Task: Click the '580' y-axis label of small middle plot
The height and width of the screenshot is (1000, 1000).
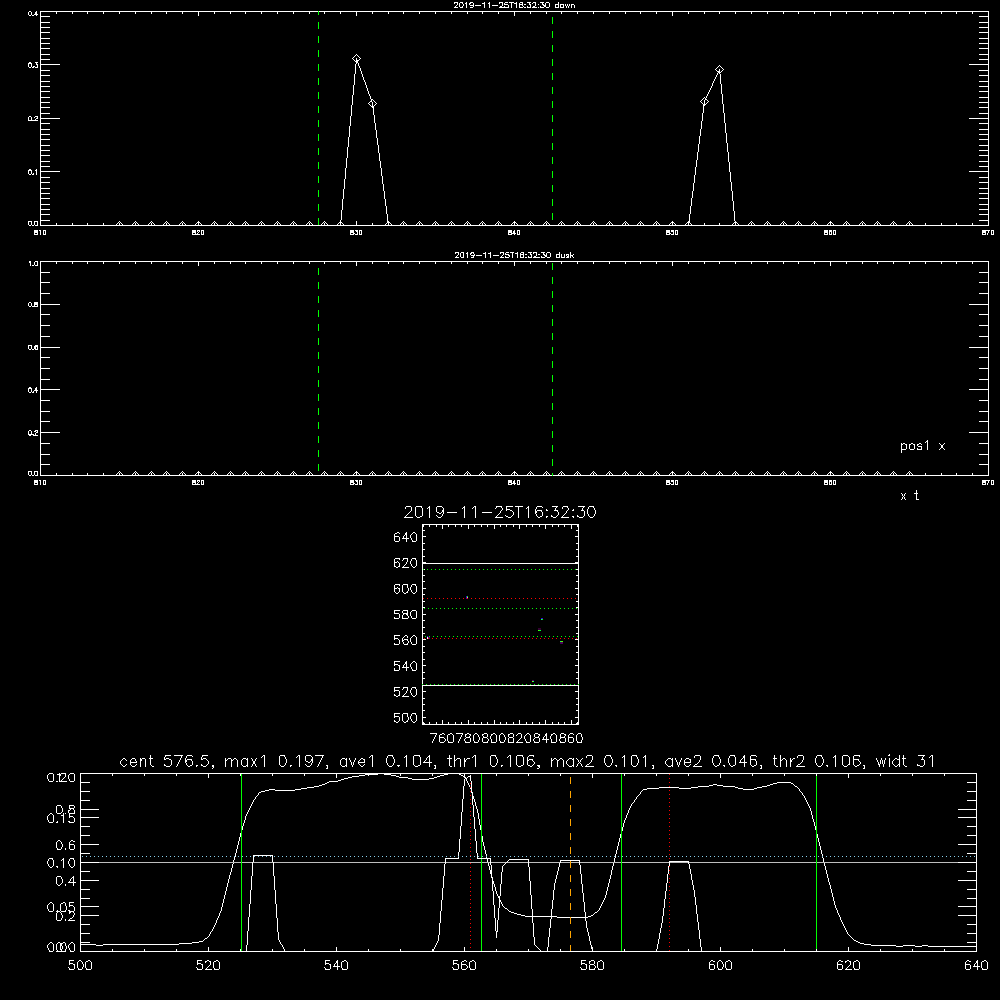Action: (x=406, y=615)
